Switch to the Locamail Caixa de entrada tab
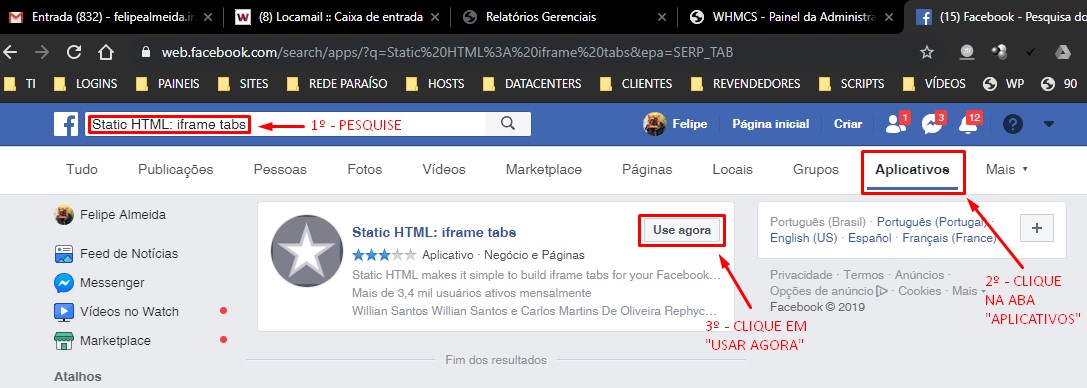 [x=338, y=17]
